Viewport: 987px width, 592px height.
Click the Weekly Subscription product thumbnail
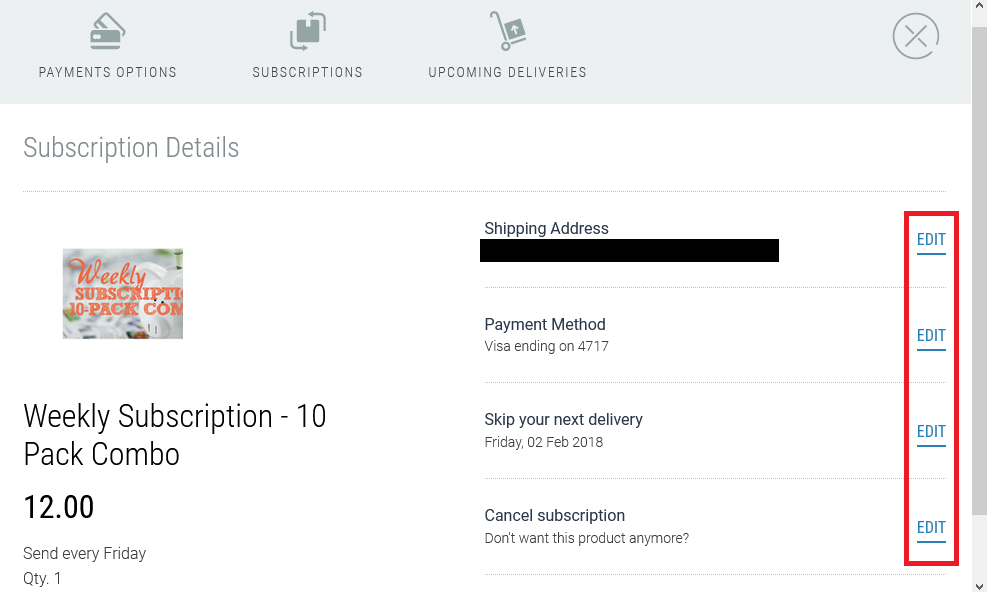(x=123, y=293)
